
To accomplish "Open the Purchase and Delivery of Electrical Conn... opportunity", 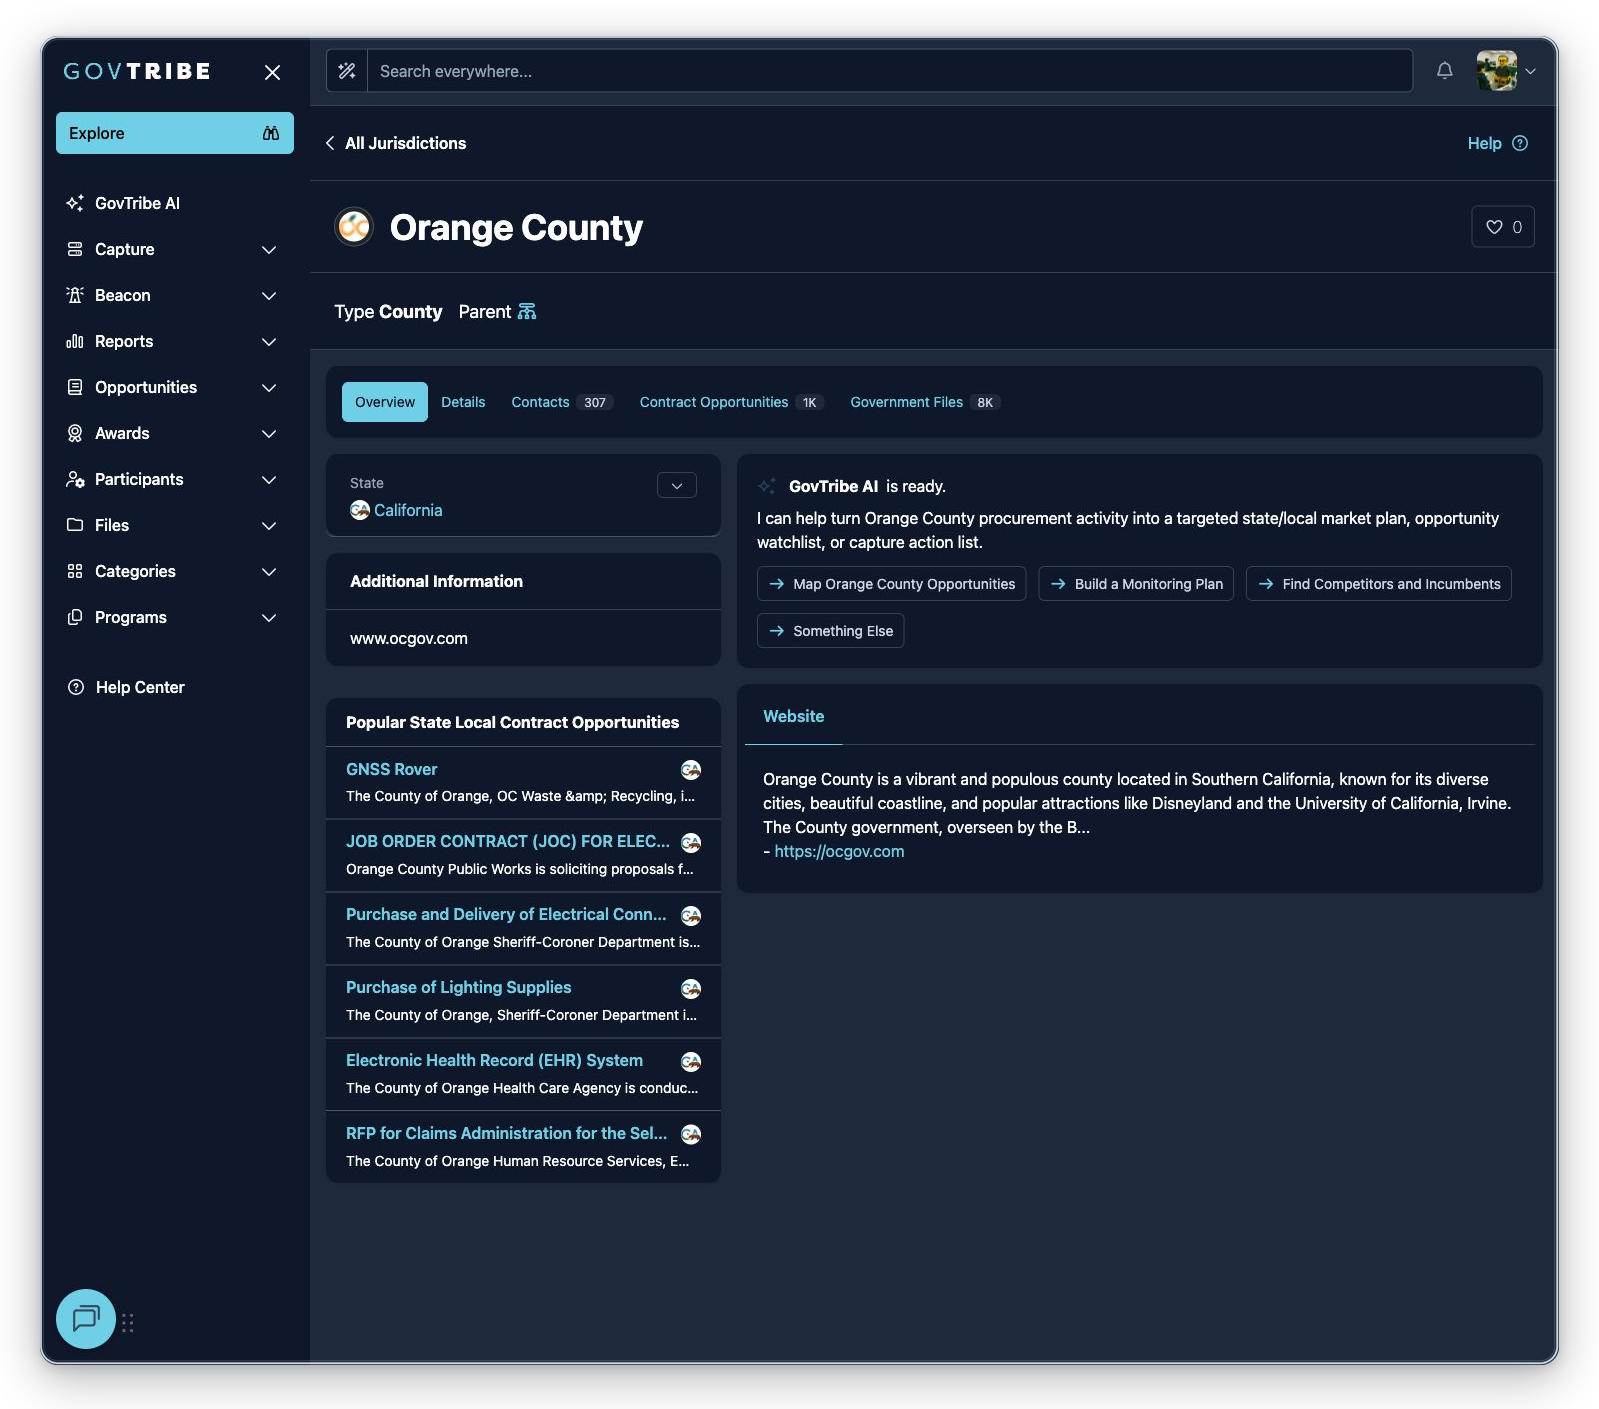I will click(x=506, y=914).
